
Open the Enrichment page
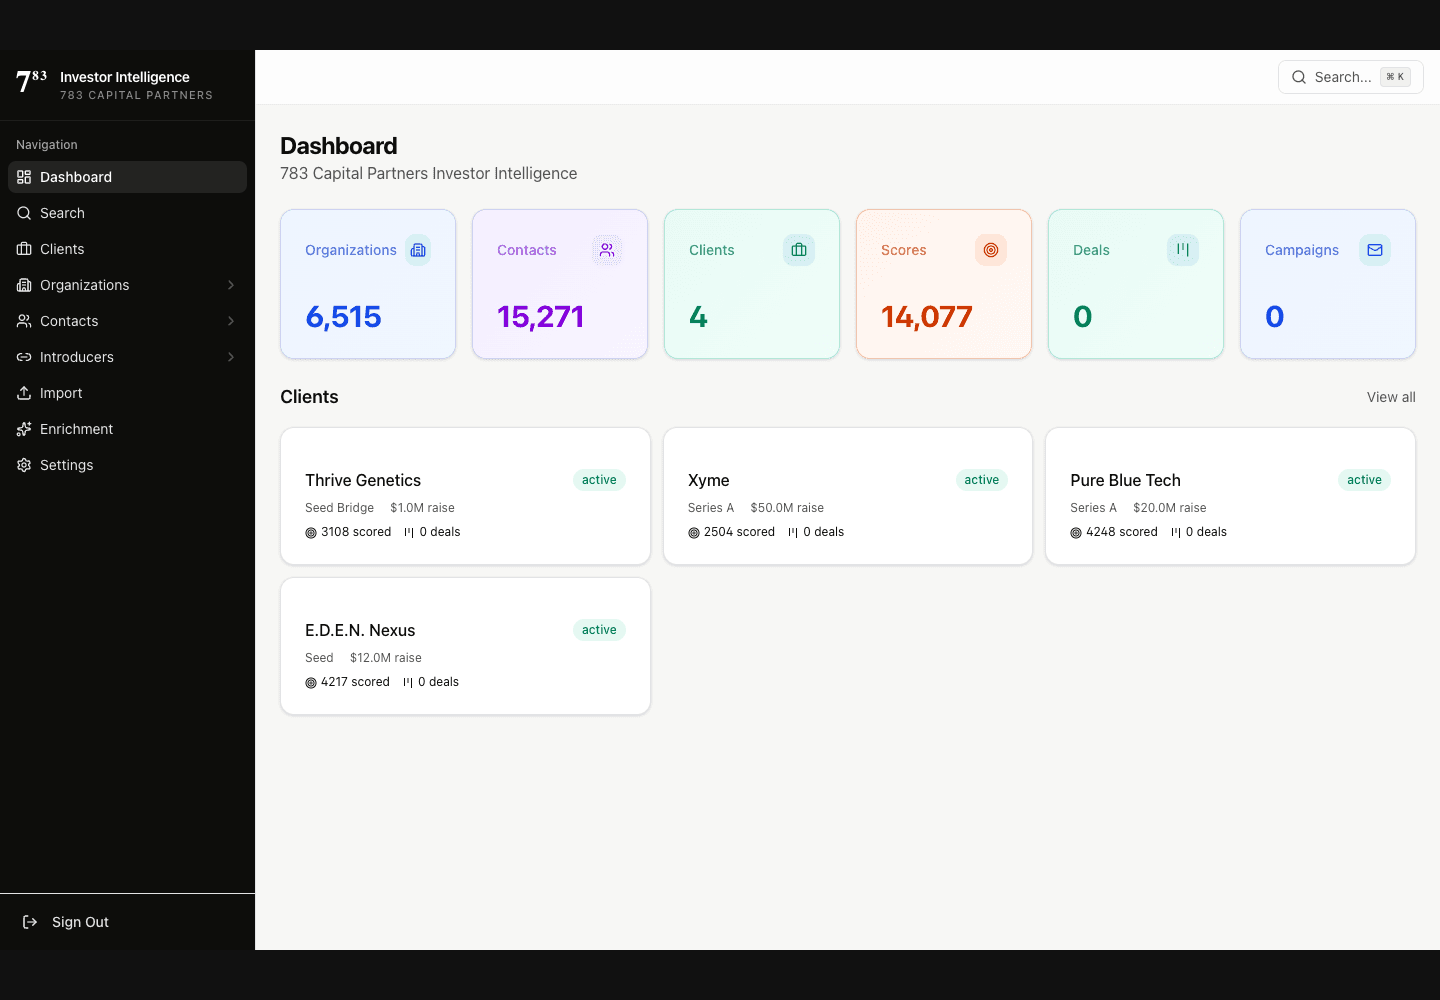click(127, 429)
